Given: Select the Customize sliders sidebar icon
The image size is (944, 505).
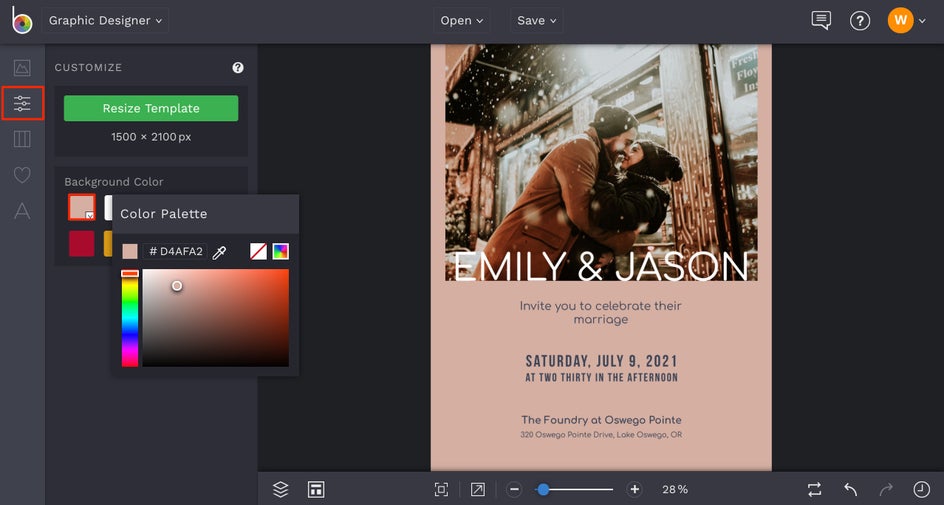Looking at the screenshot, I should tap(22, 103).
